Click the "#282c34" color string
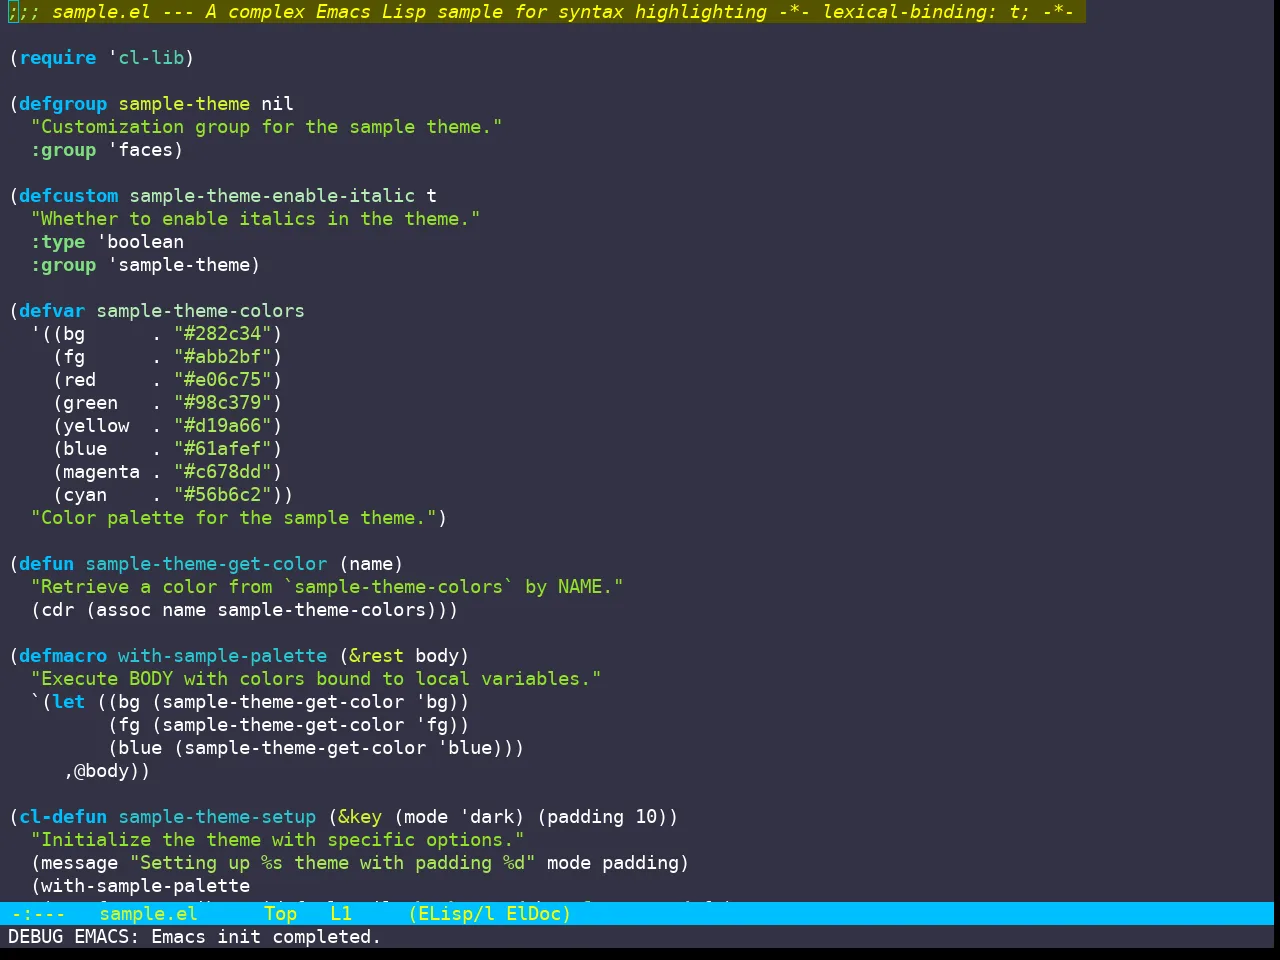This screenshot has height=960, width=1280. (x=223, y=334)
